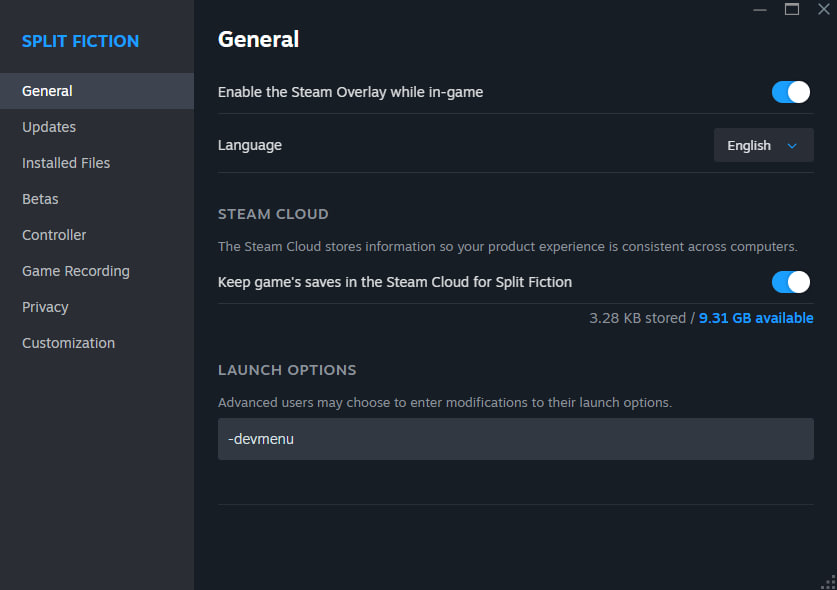This screenshot has width=837, height=590.
Task: Turn off Steam Cloud saves toggle
Action: pyautogui.click(x=790, y=282)
